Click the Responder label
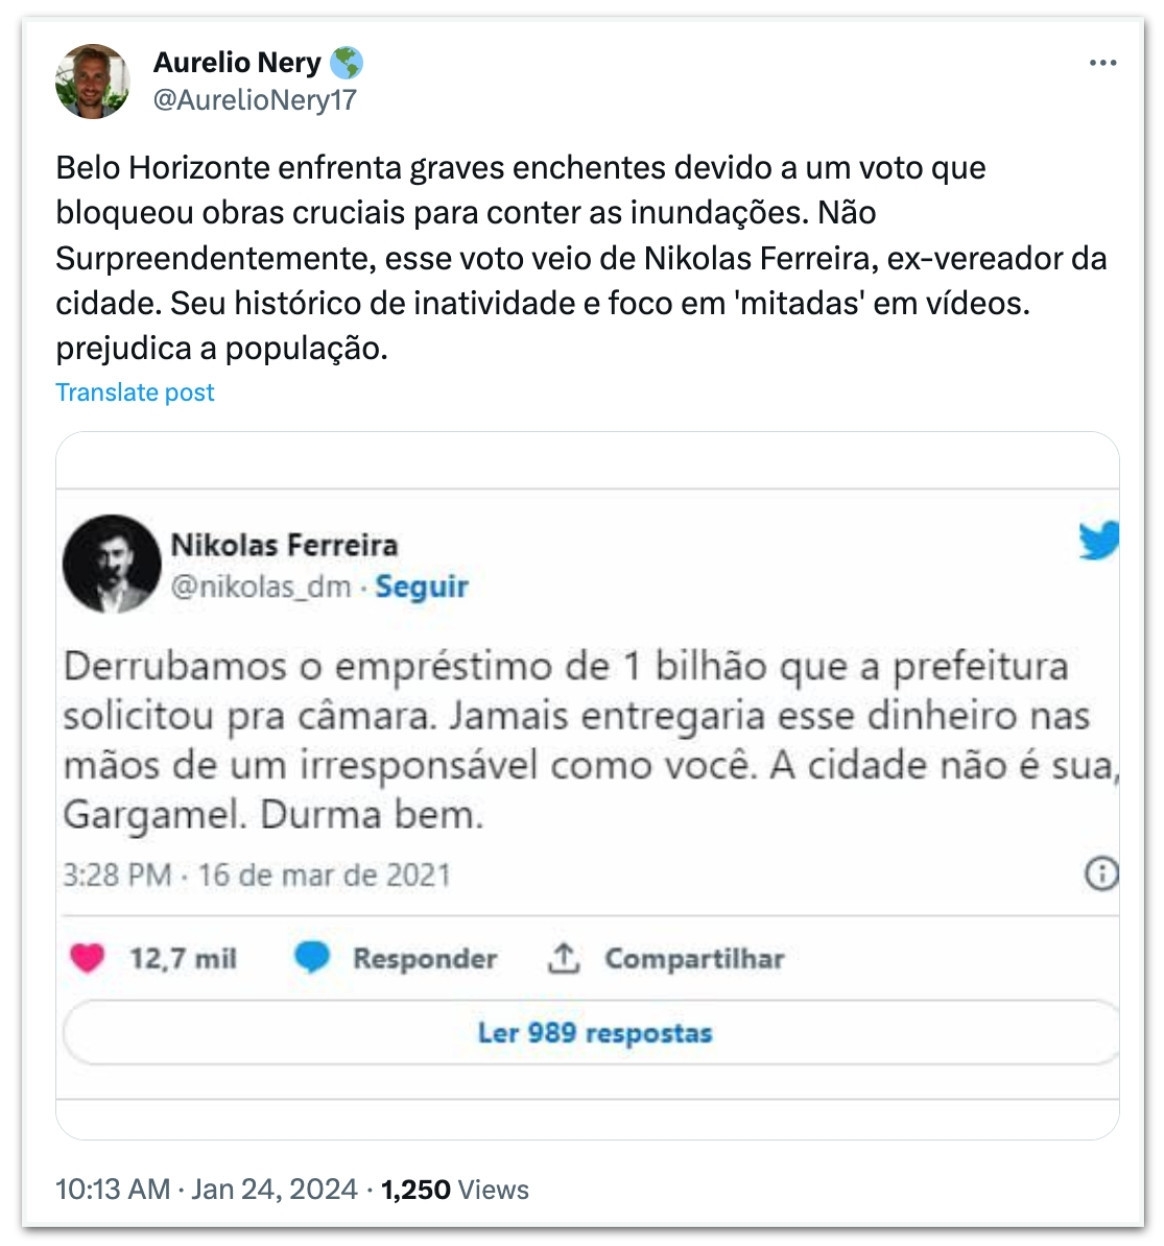 (x=424, y=958)
